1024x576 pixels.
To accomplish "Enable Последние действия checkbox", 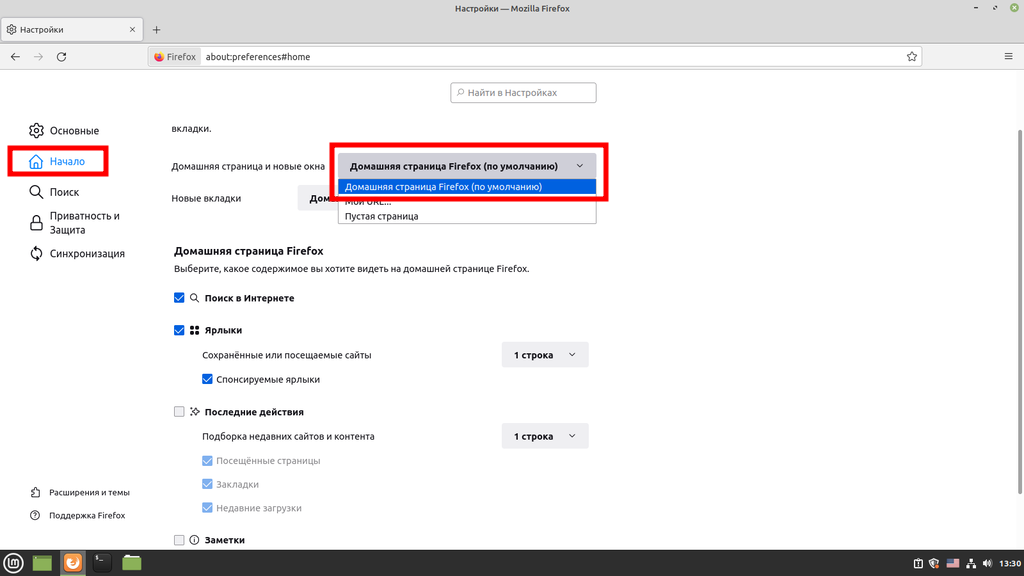I will (180, 411).
